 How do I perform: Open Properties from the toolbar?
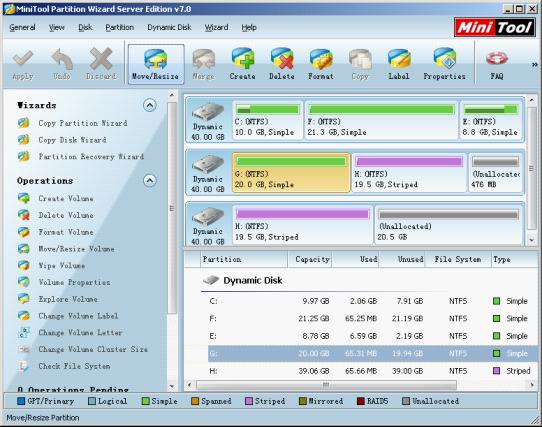tap(445, 64)
